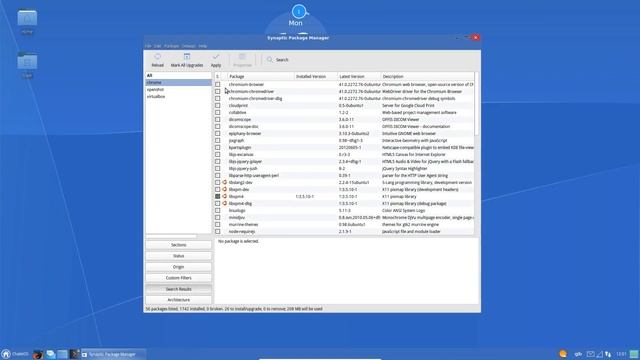Select the openshot search entry
The image size is (640, 360).
click(178, 89)
